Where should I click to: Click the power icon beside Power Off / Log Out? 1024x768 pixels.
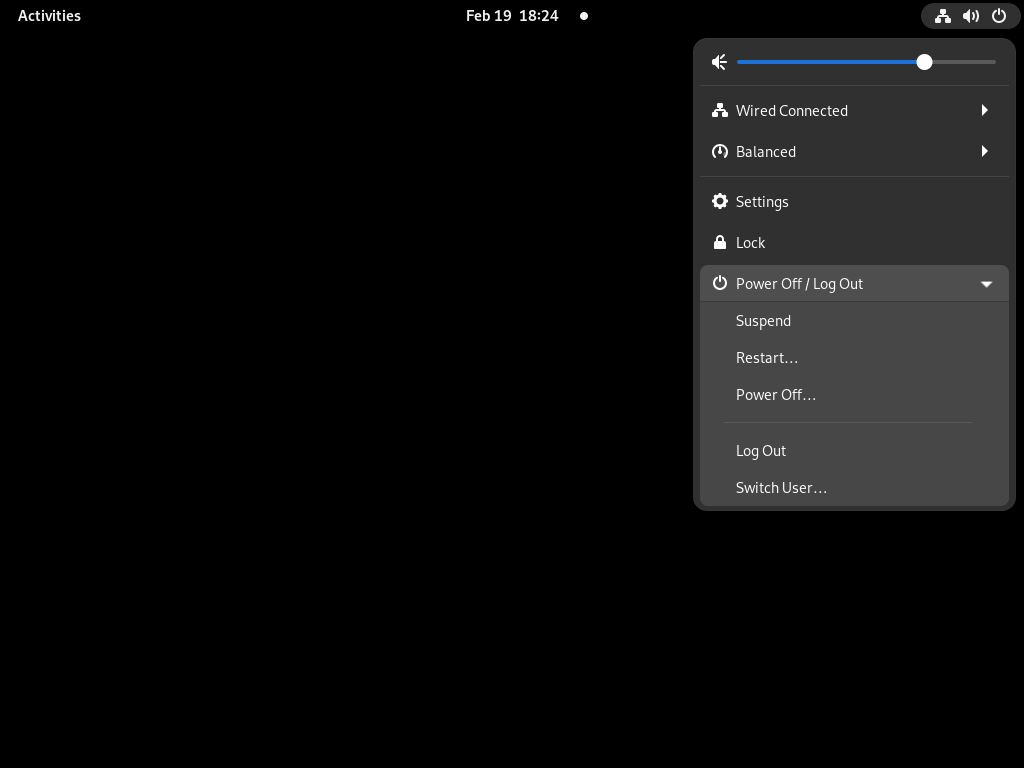[x=720, y=283]
